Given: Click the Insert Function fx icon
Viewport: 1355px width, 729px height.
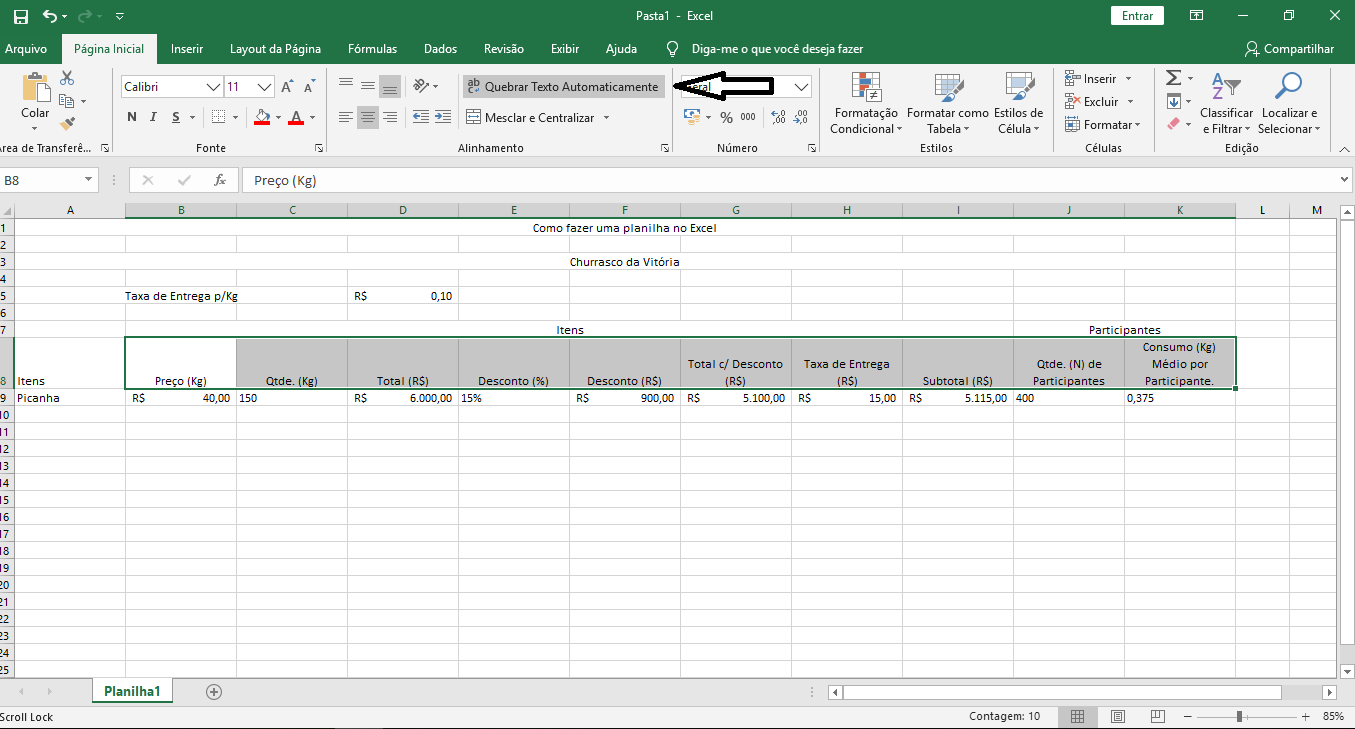Looking at the screenshot, I should tap(219, 180).
